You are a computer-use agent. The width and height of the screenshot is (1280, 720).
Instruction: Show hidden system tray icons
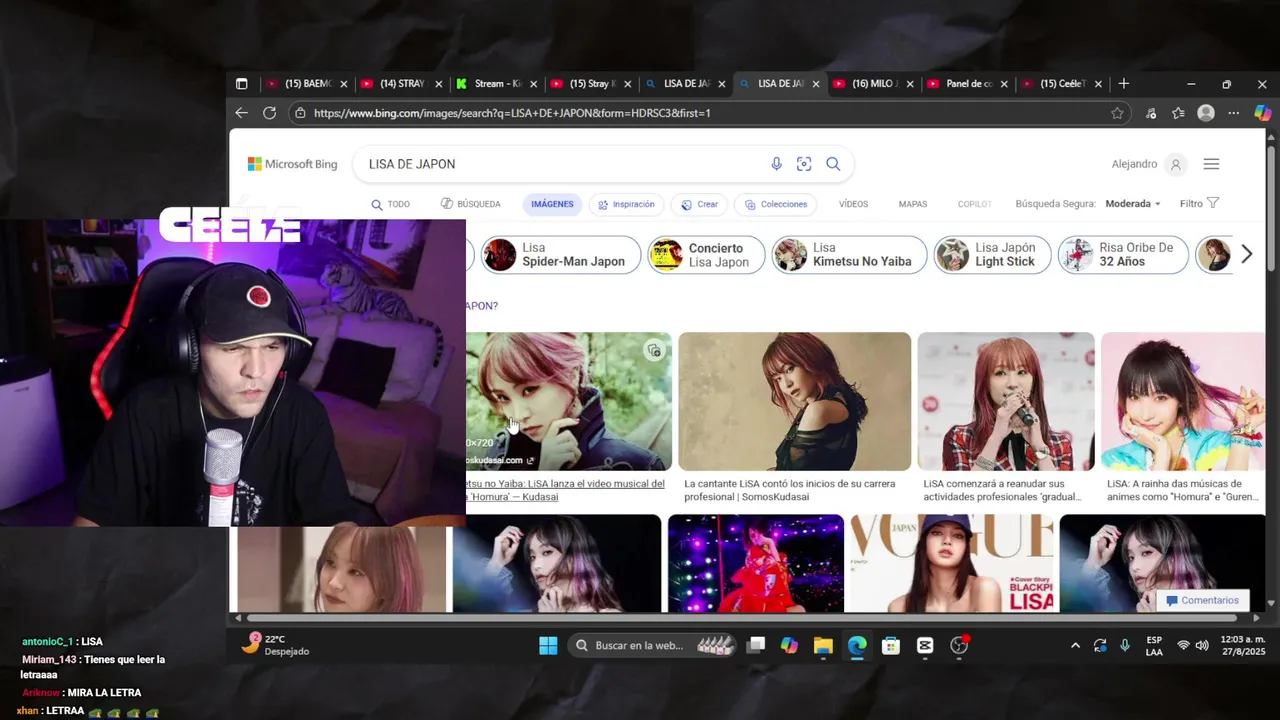click(1075, 645)
